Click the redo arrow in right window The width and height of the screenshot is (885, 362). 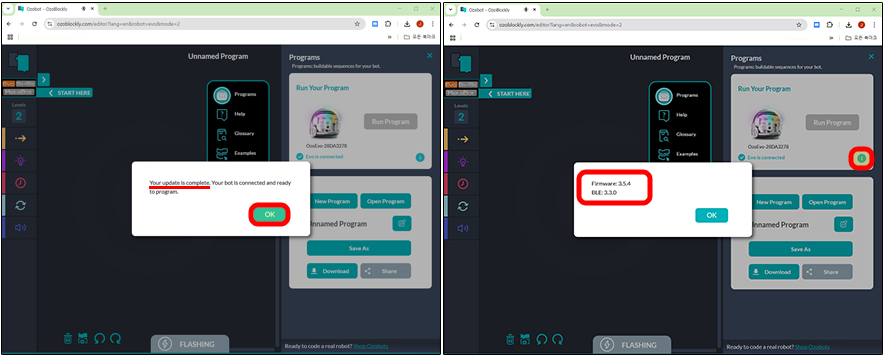558,339
